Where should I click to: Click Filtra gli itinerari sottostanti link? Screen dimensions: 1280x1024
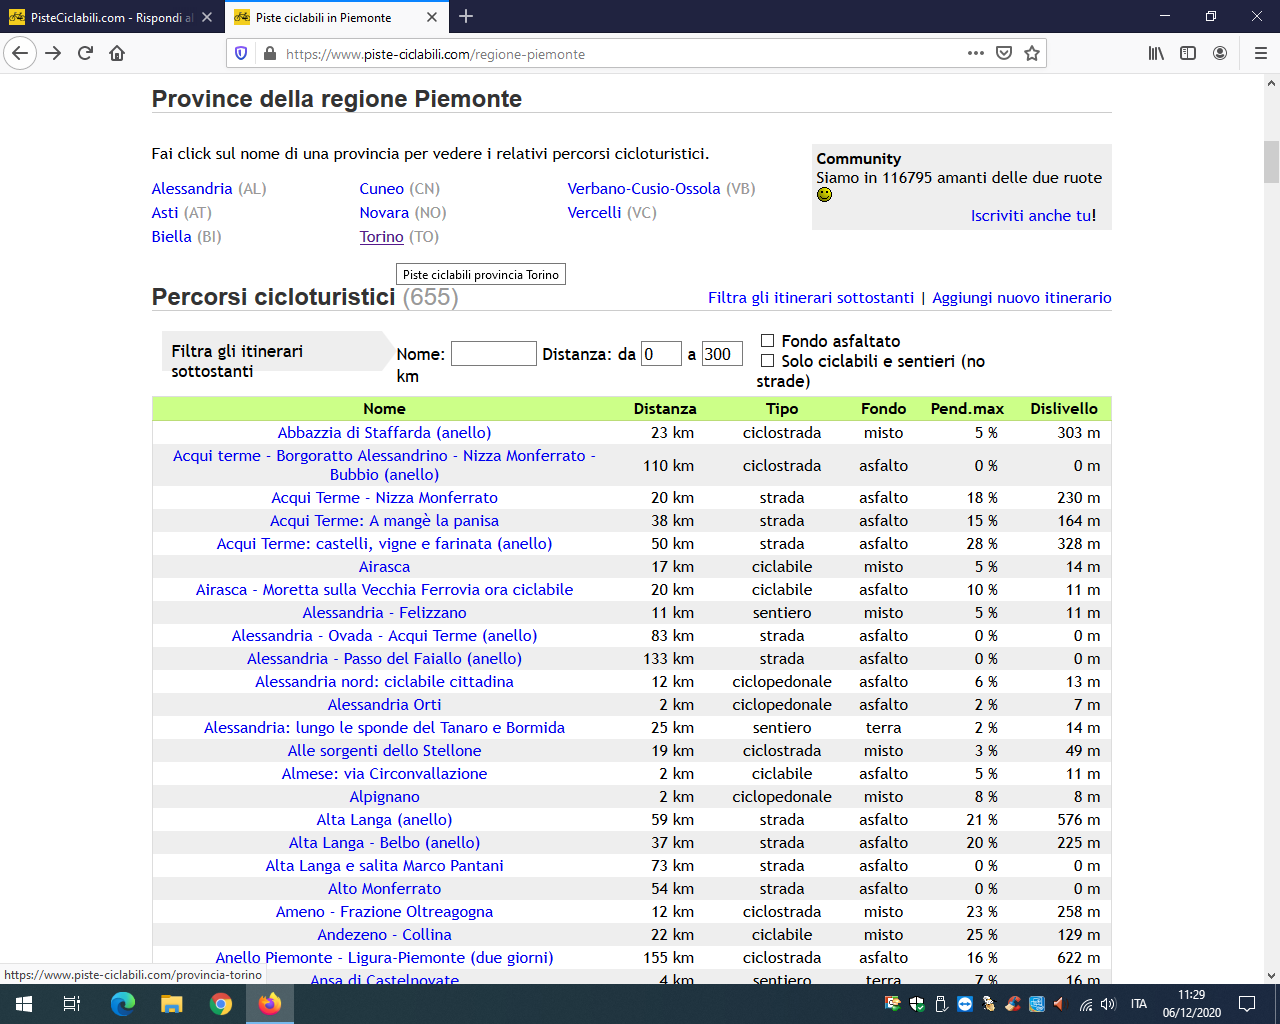click(811, 298)
